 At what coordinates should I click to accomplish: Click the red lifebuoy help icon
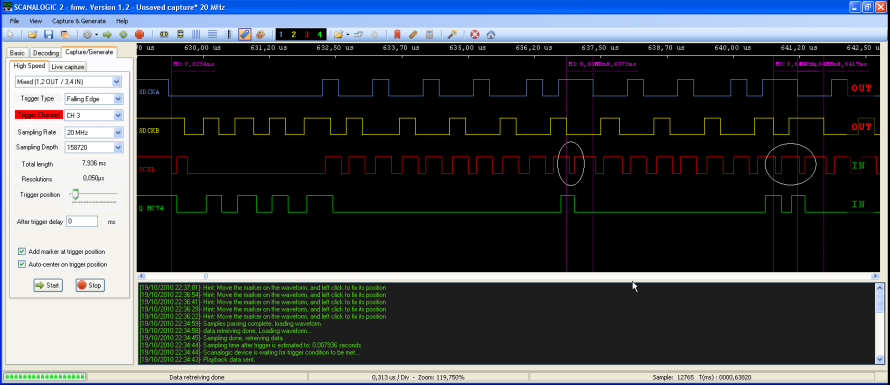click(475, 35)
